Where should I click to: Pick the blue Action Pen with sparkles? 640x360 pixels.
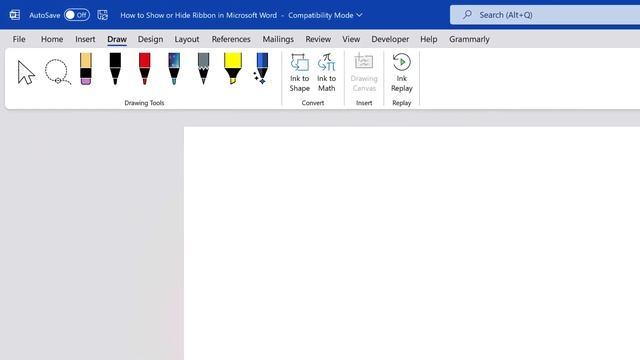pos(261,69)
